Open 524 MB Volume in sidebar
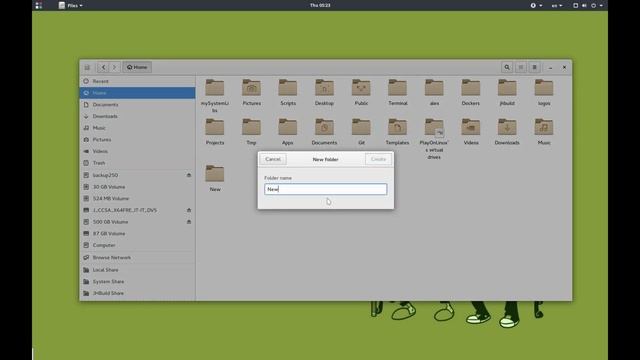640x360 pixels. [137, 198]
